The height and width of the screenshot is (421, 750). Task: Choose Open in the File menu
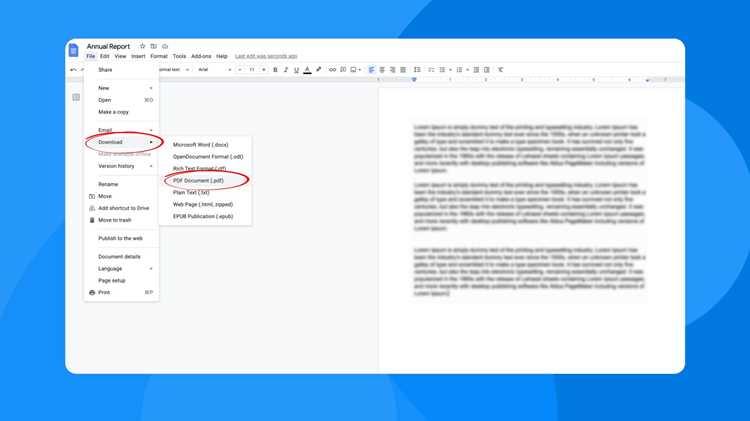[x=121, y=100]
